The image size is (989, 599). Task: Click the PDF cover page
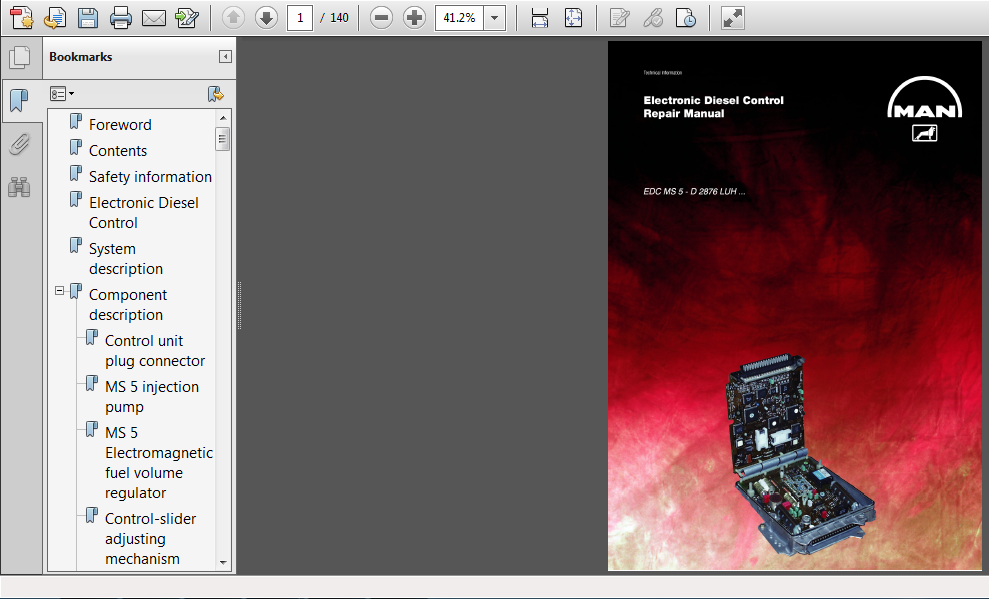click(795, 306)
